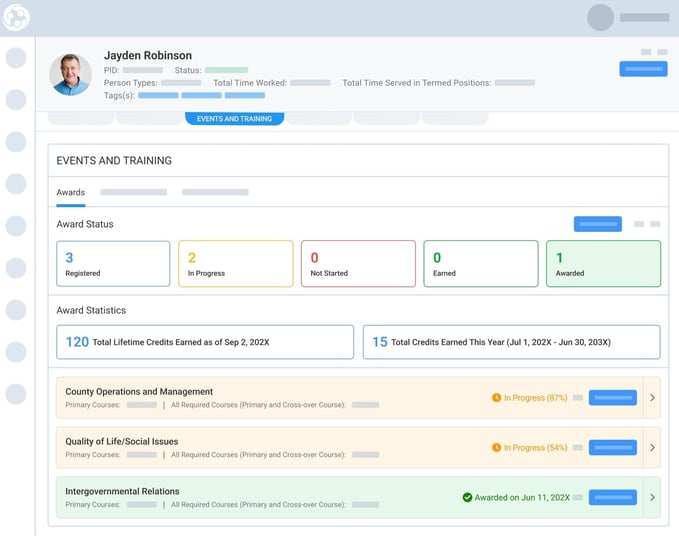Click the blue button in the profile header
The width and height of the screenshot is (679, 536).
[643, 69]
